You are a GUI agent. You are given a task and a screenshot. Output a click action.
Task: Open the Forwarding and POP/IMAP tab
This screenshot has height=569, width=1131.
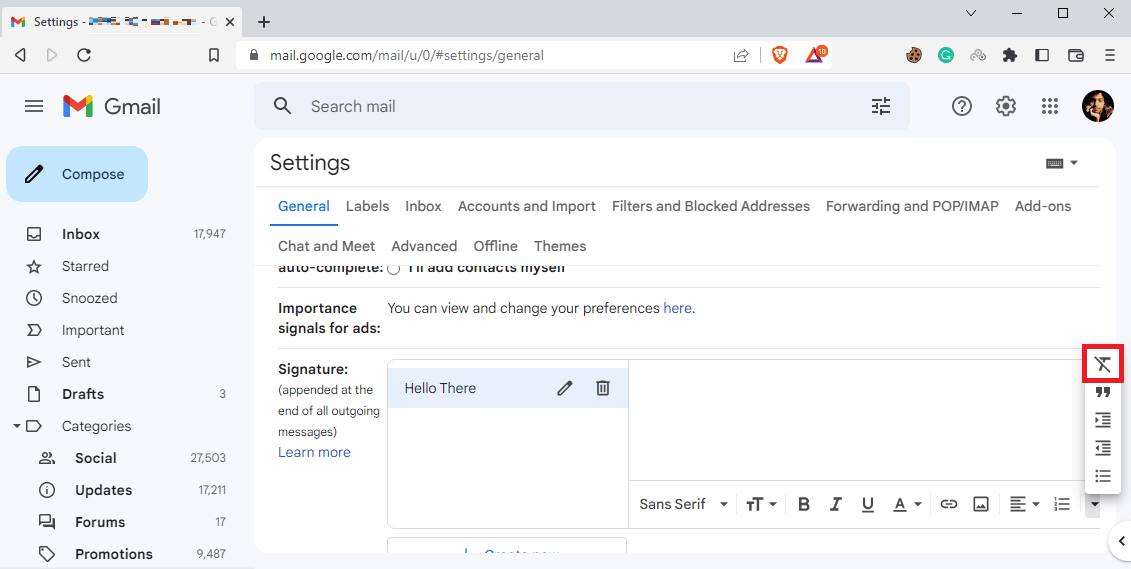pos(912,206)
